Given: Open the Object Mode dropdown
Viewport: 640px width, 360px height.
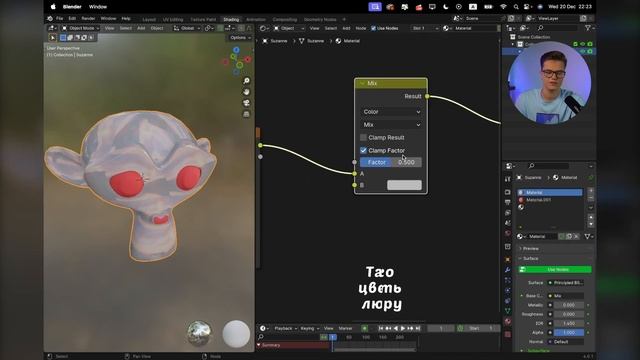Looking at the screenshot, I should [x=80, y=28].
